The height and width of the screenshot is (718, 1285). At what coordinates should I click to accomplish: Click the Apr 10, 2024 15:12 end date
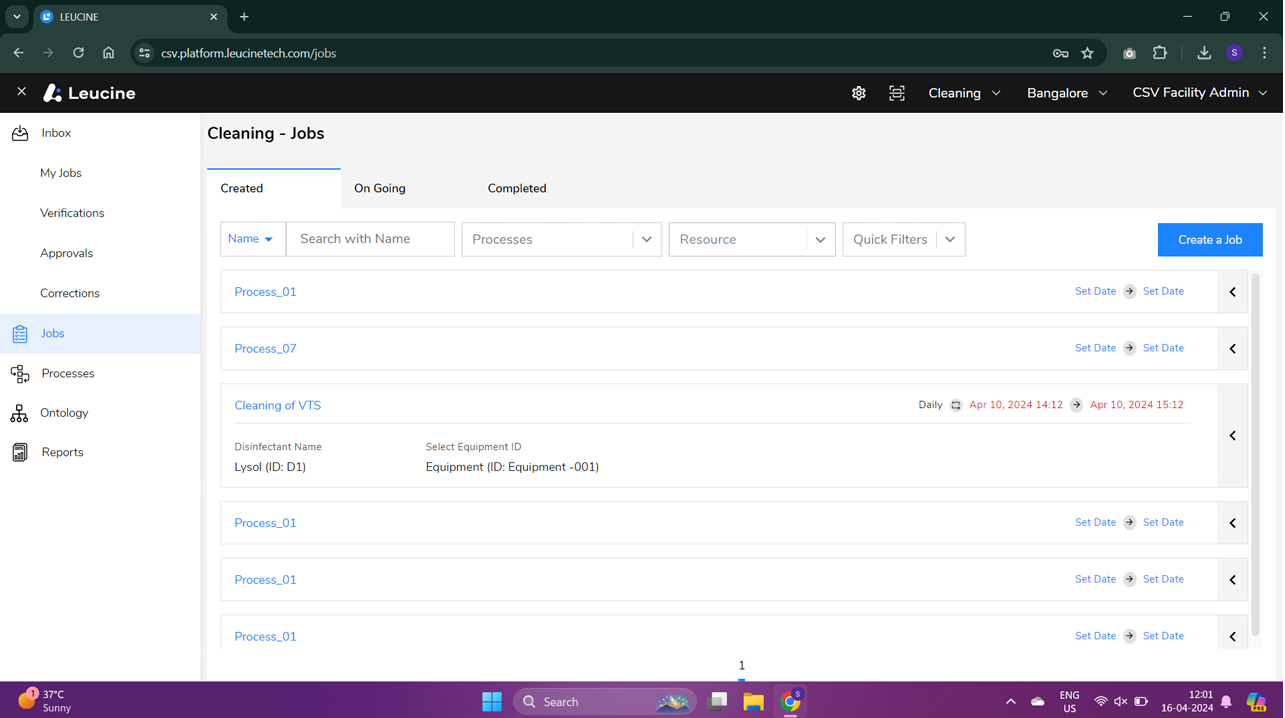coord(1137,405)
